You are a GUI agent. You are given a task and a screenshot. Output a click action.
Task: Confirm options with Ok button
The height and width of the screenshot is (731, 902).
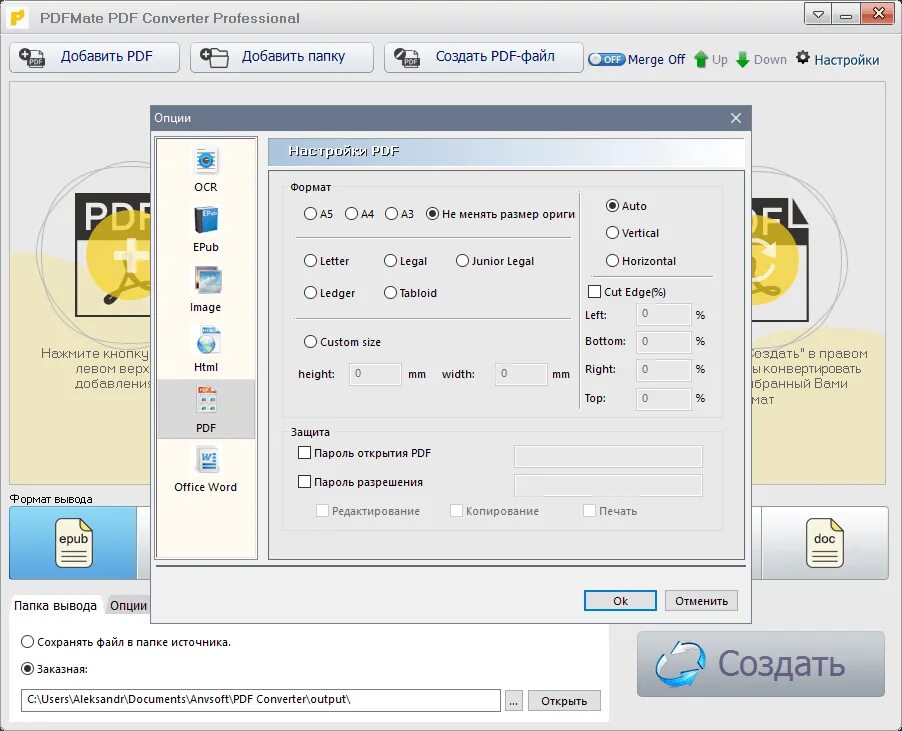point(620,601)
